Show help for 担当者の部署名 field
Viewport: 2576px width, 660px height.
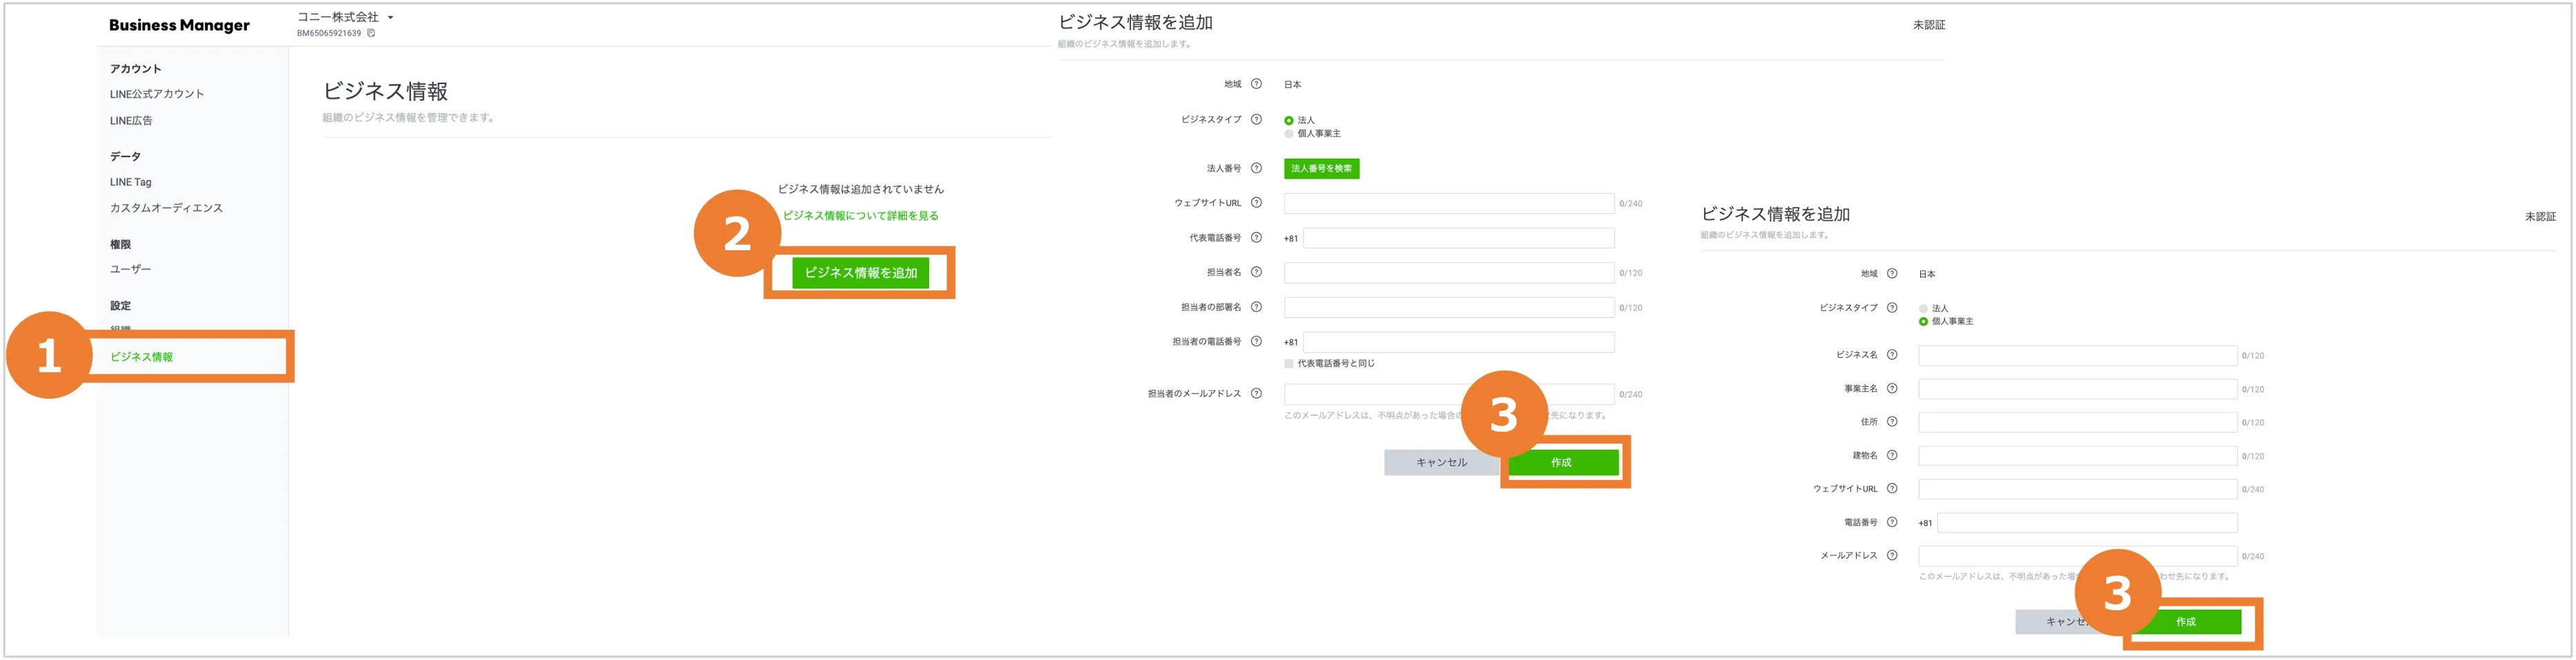click(1256, 307)
